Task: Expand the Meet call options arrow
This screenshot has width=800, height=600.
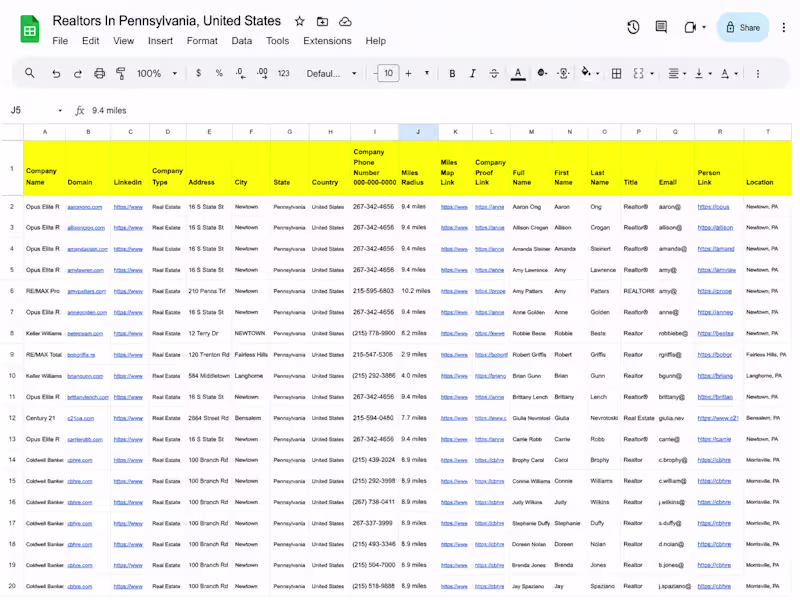Action: point(704,28)
